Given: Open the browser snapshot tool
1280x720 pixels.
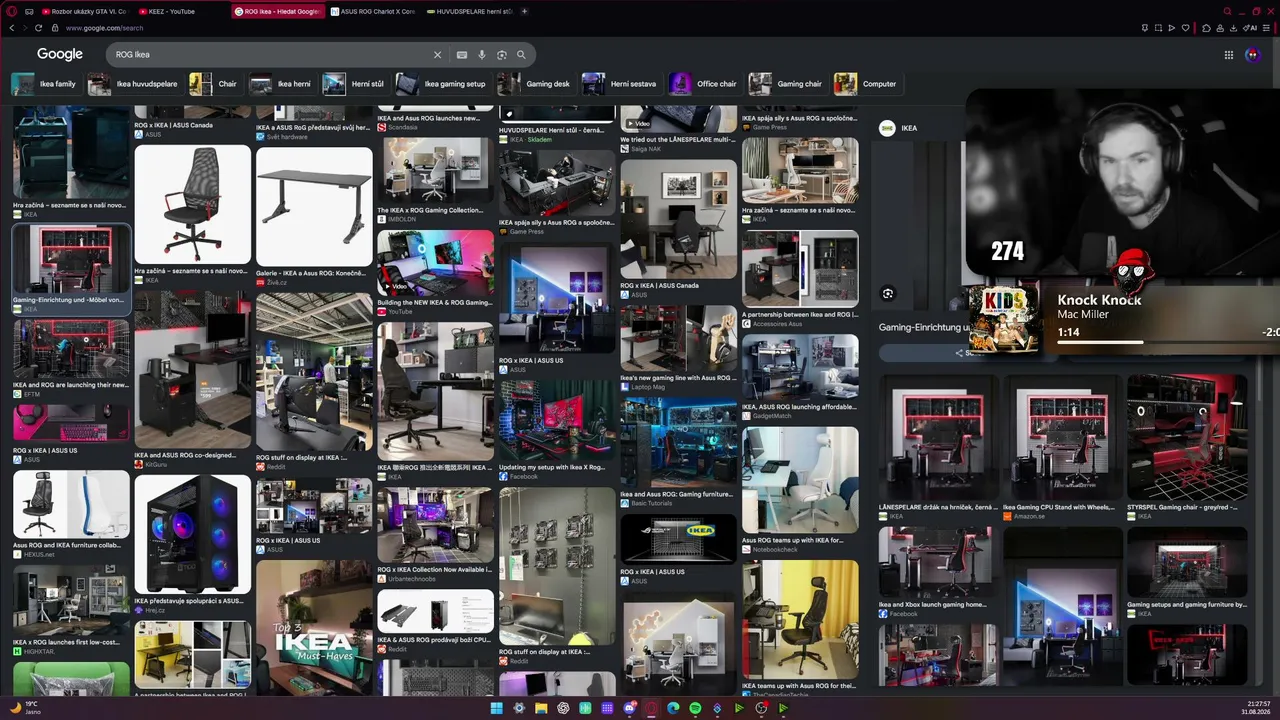Looking at the screenshot, I should pyautogui.click(x=1157, y=28).
